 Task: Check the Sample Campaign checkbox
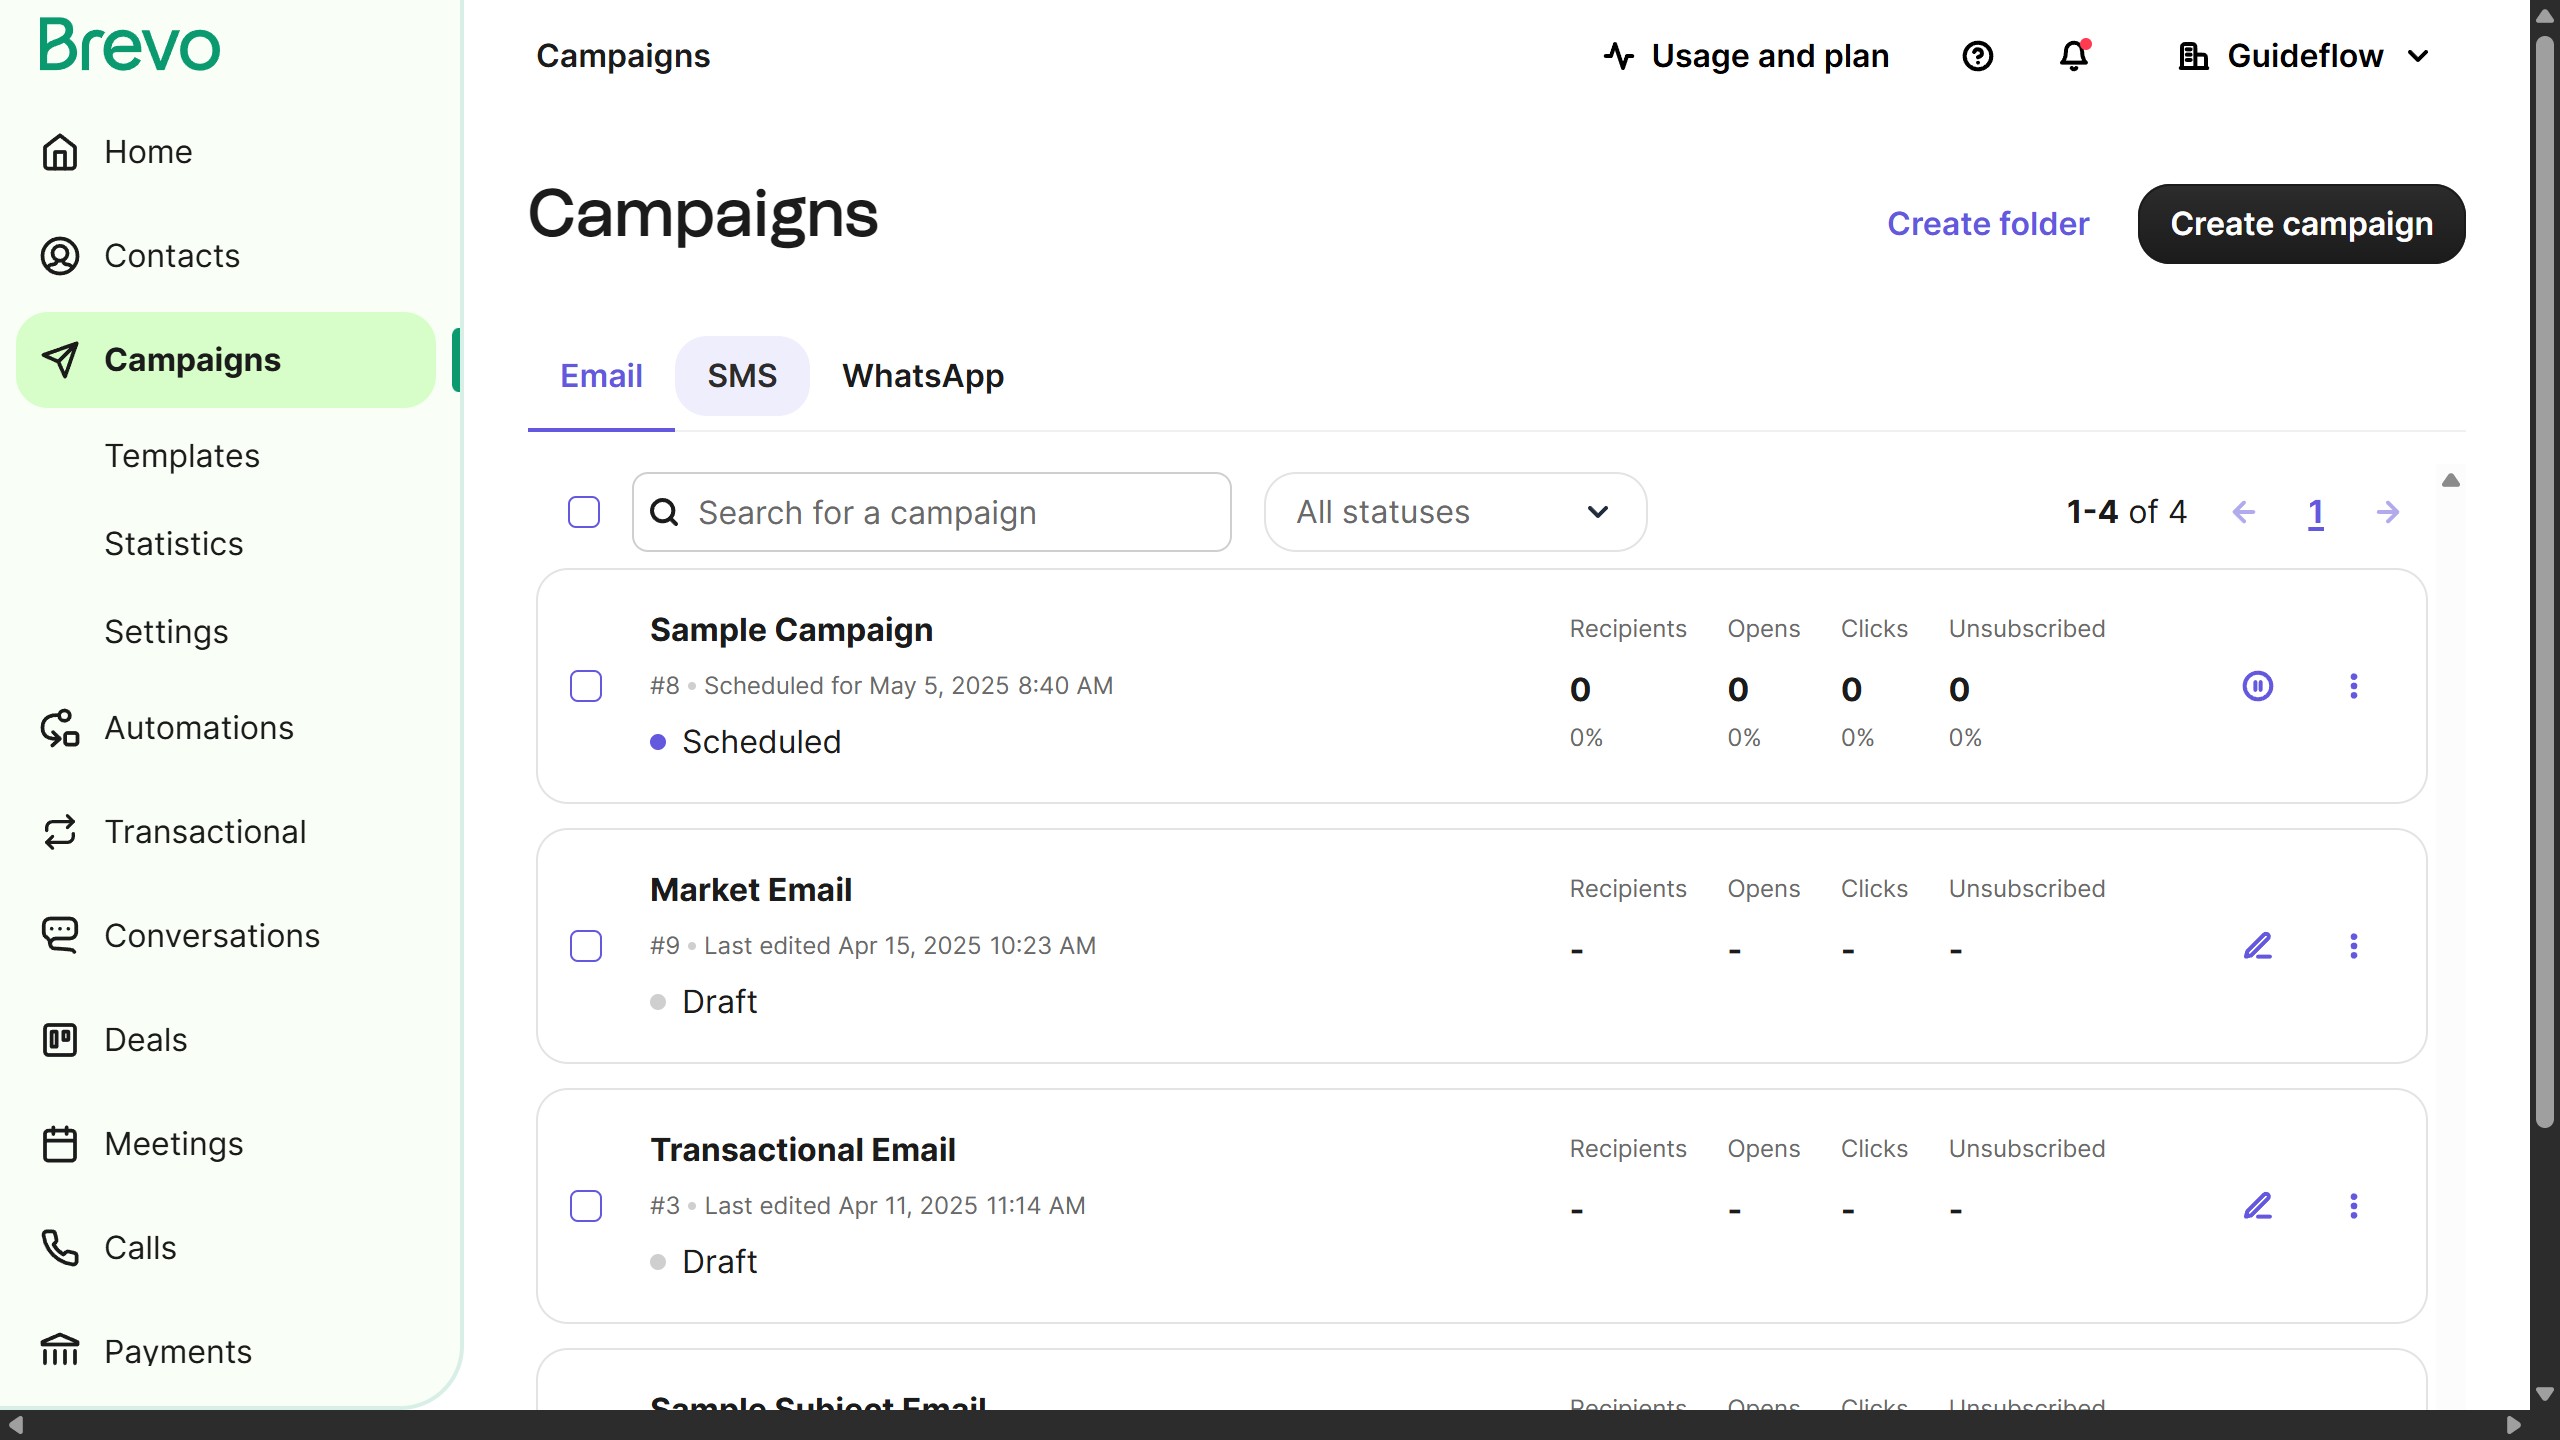(586, 686)
